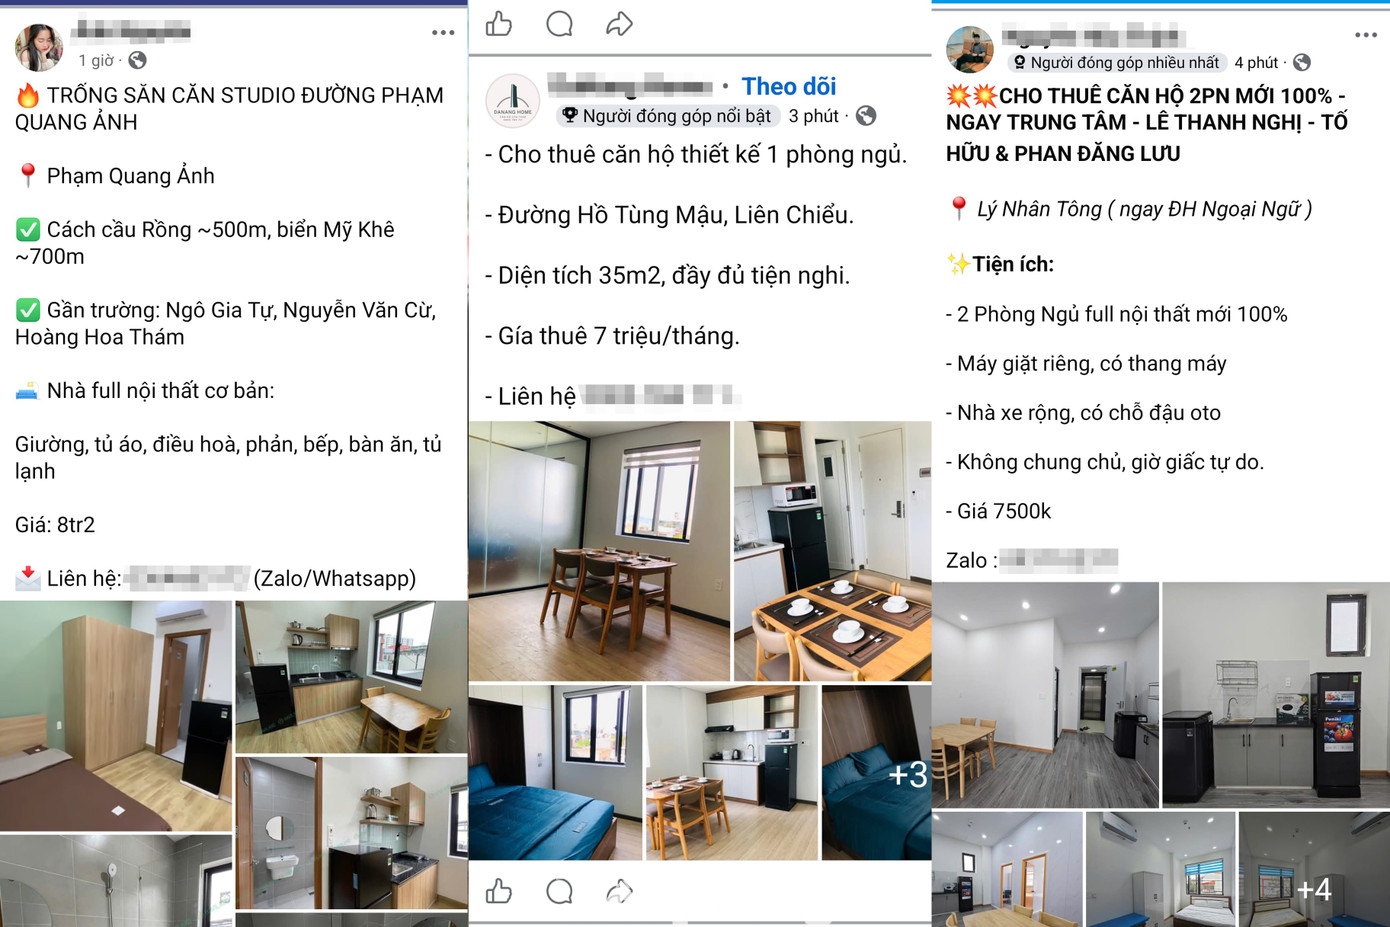The image size is (1390, 927).
Task: Open the dining table photo with the large window
Action: [599, 551]
